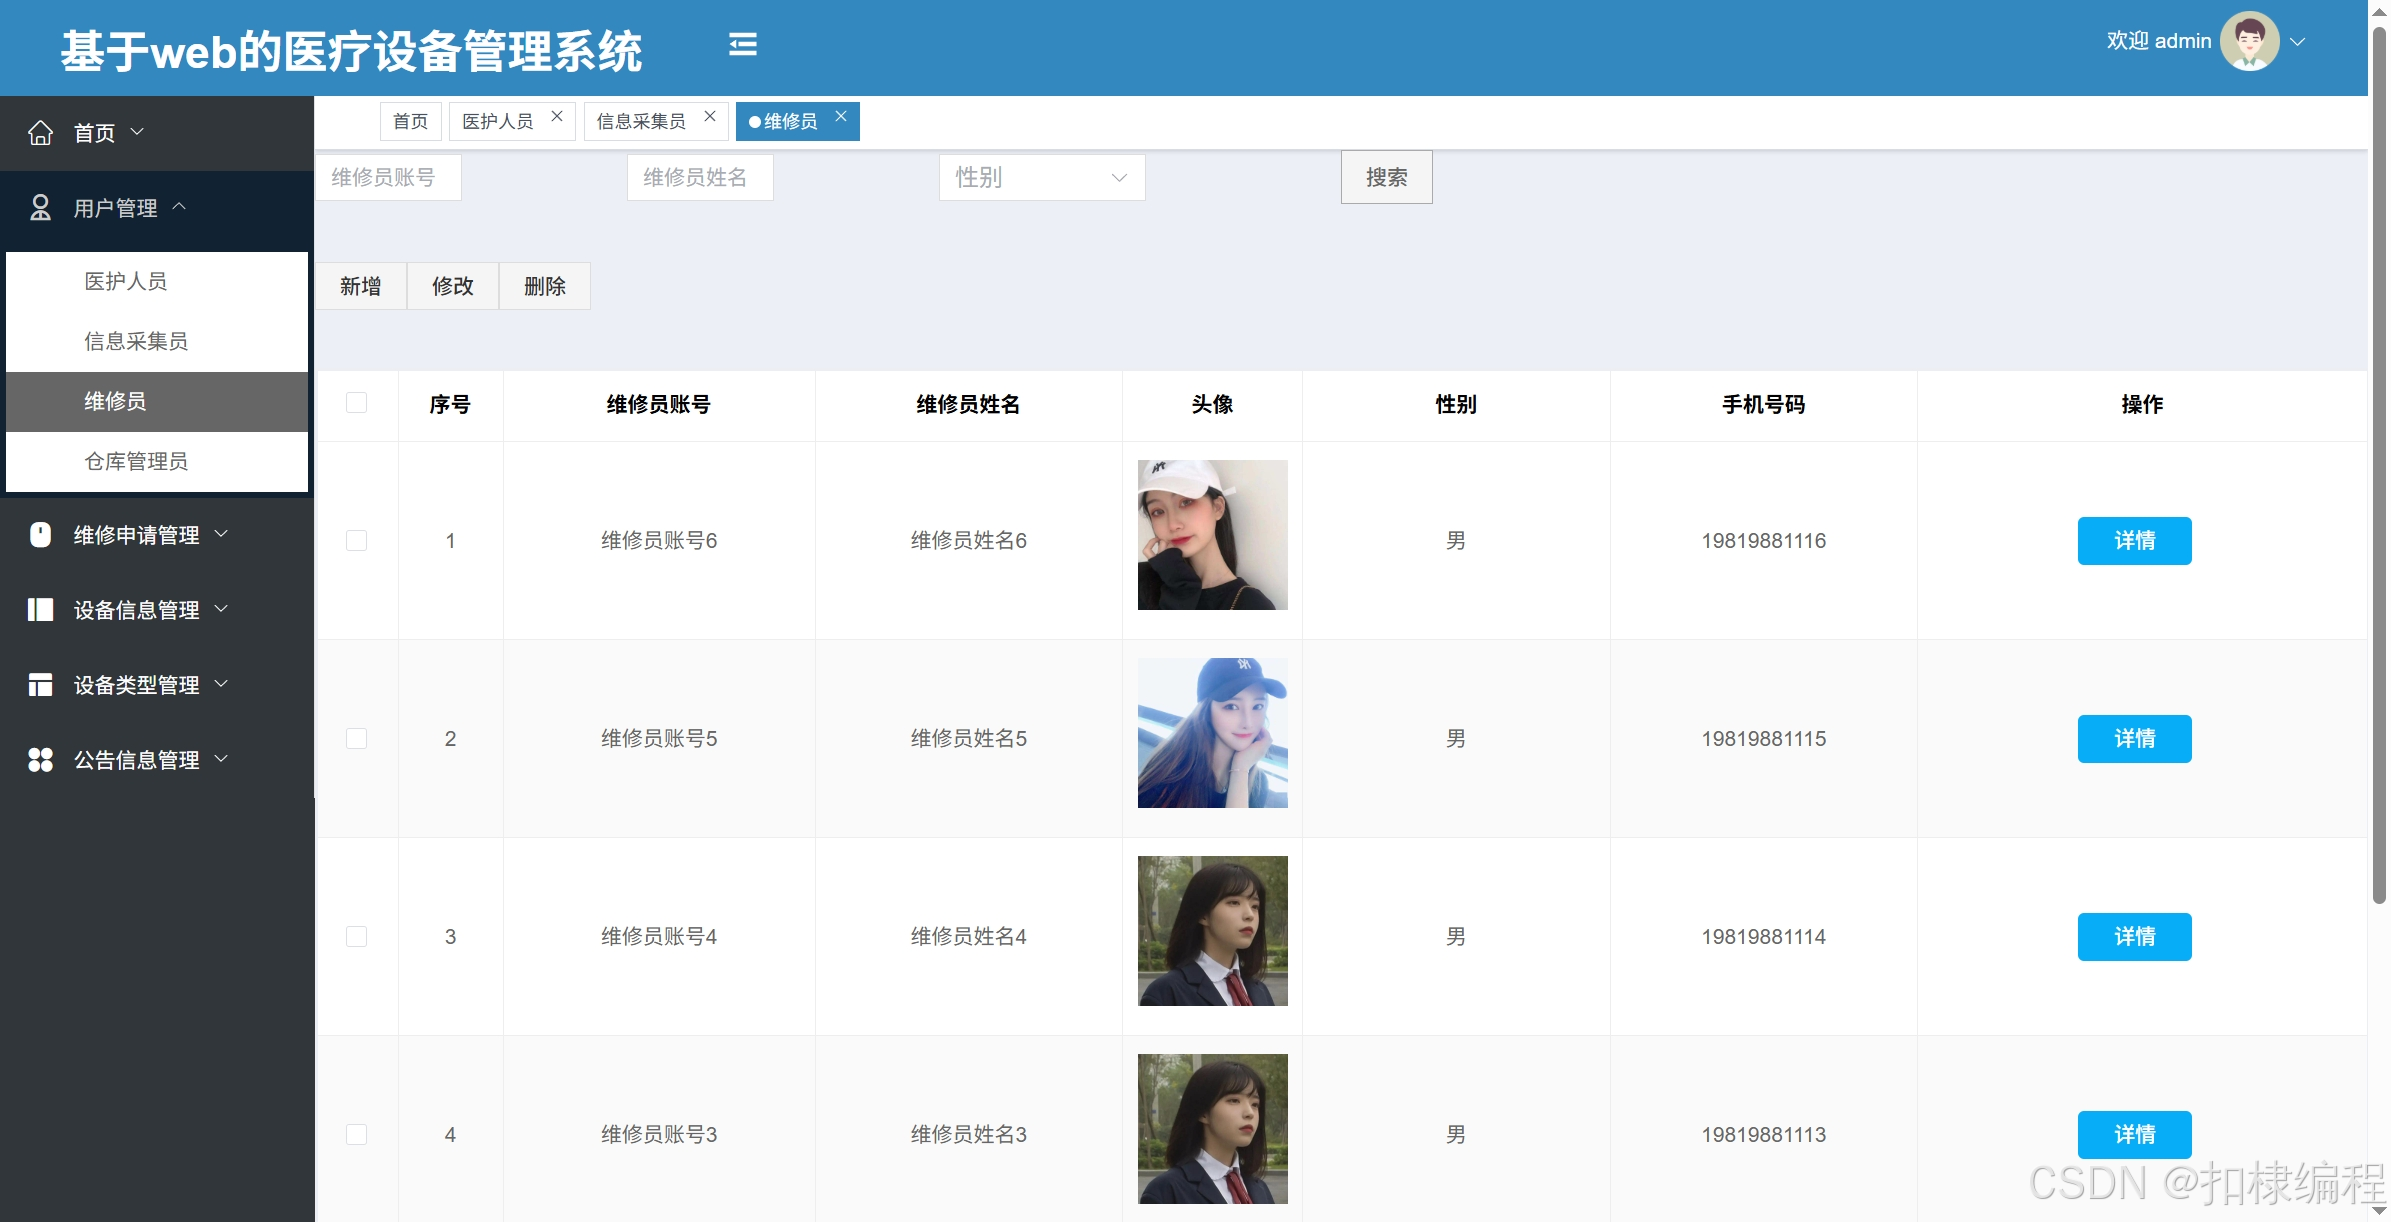Screen dimensions: 2391x1222
Task: Open the 性别 filter dropdown
Action: point(1042,178)
